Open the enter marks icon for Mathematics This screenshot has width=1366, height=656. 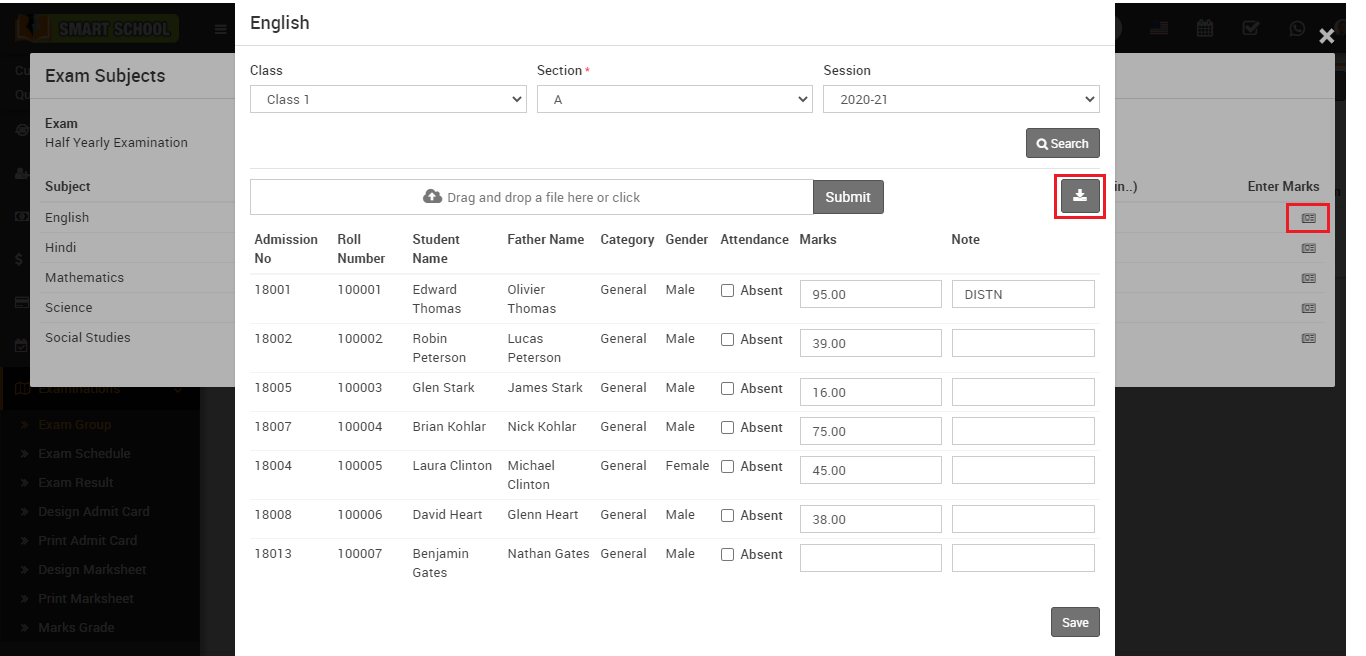point(1308,278)
